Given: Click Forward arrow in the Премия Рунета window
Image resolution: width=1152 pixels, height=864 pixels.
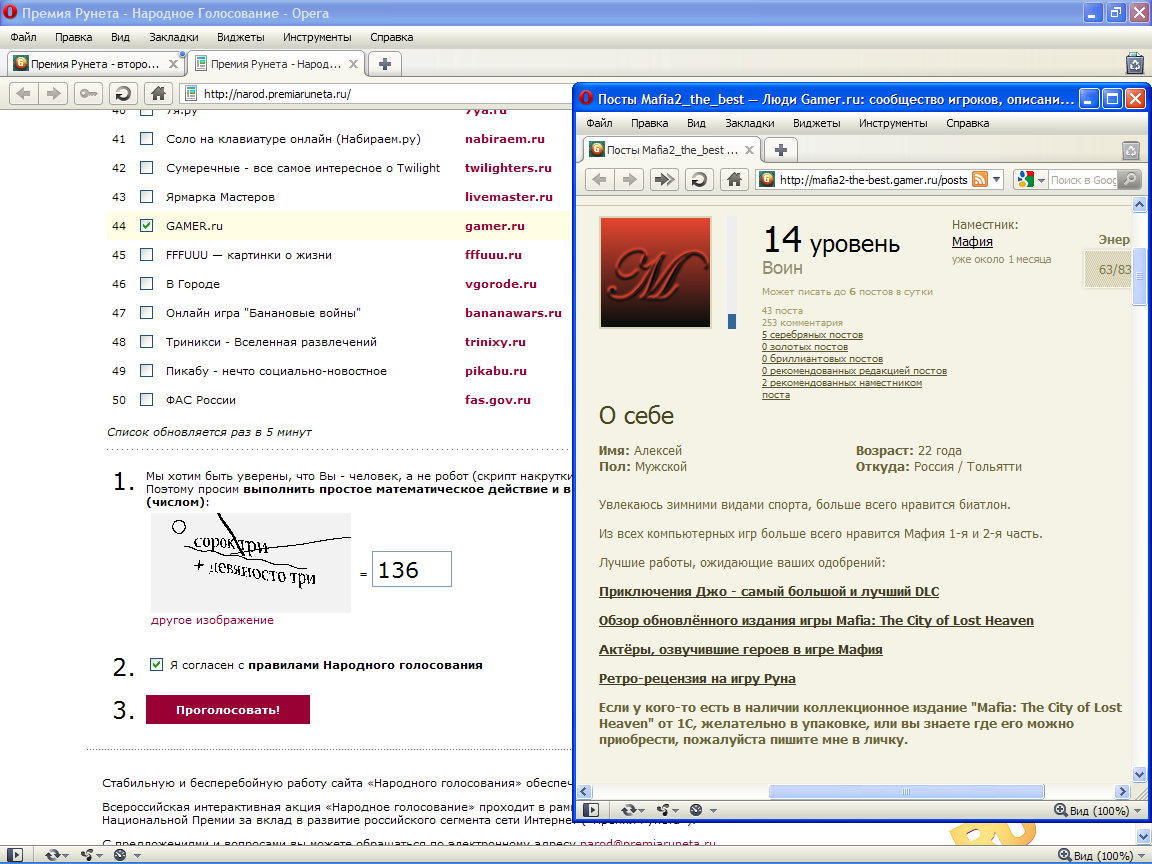Looking at the screenshot, I should (53, 93).
